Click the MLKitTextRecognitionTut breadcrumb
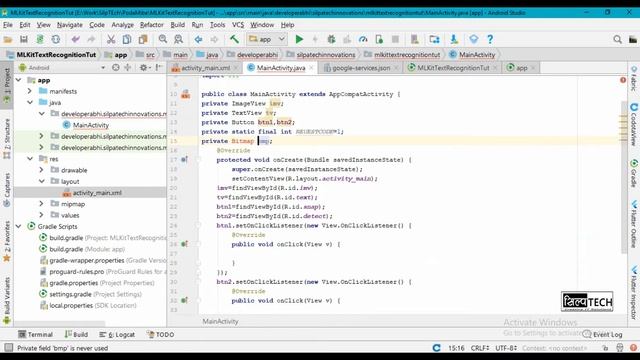This screenshot has width=640, height=360. [52, 55]
